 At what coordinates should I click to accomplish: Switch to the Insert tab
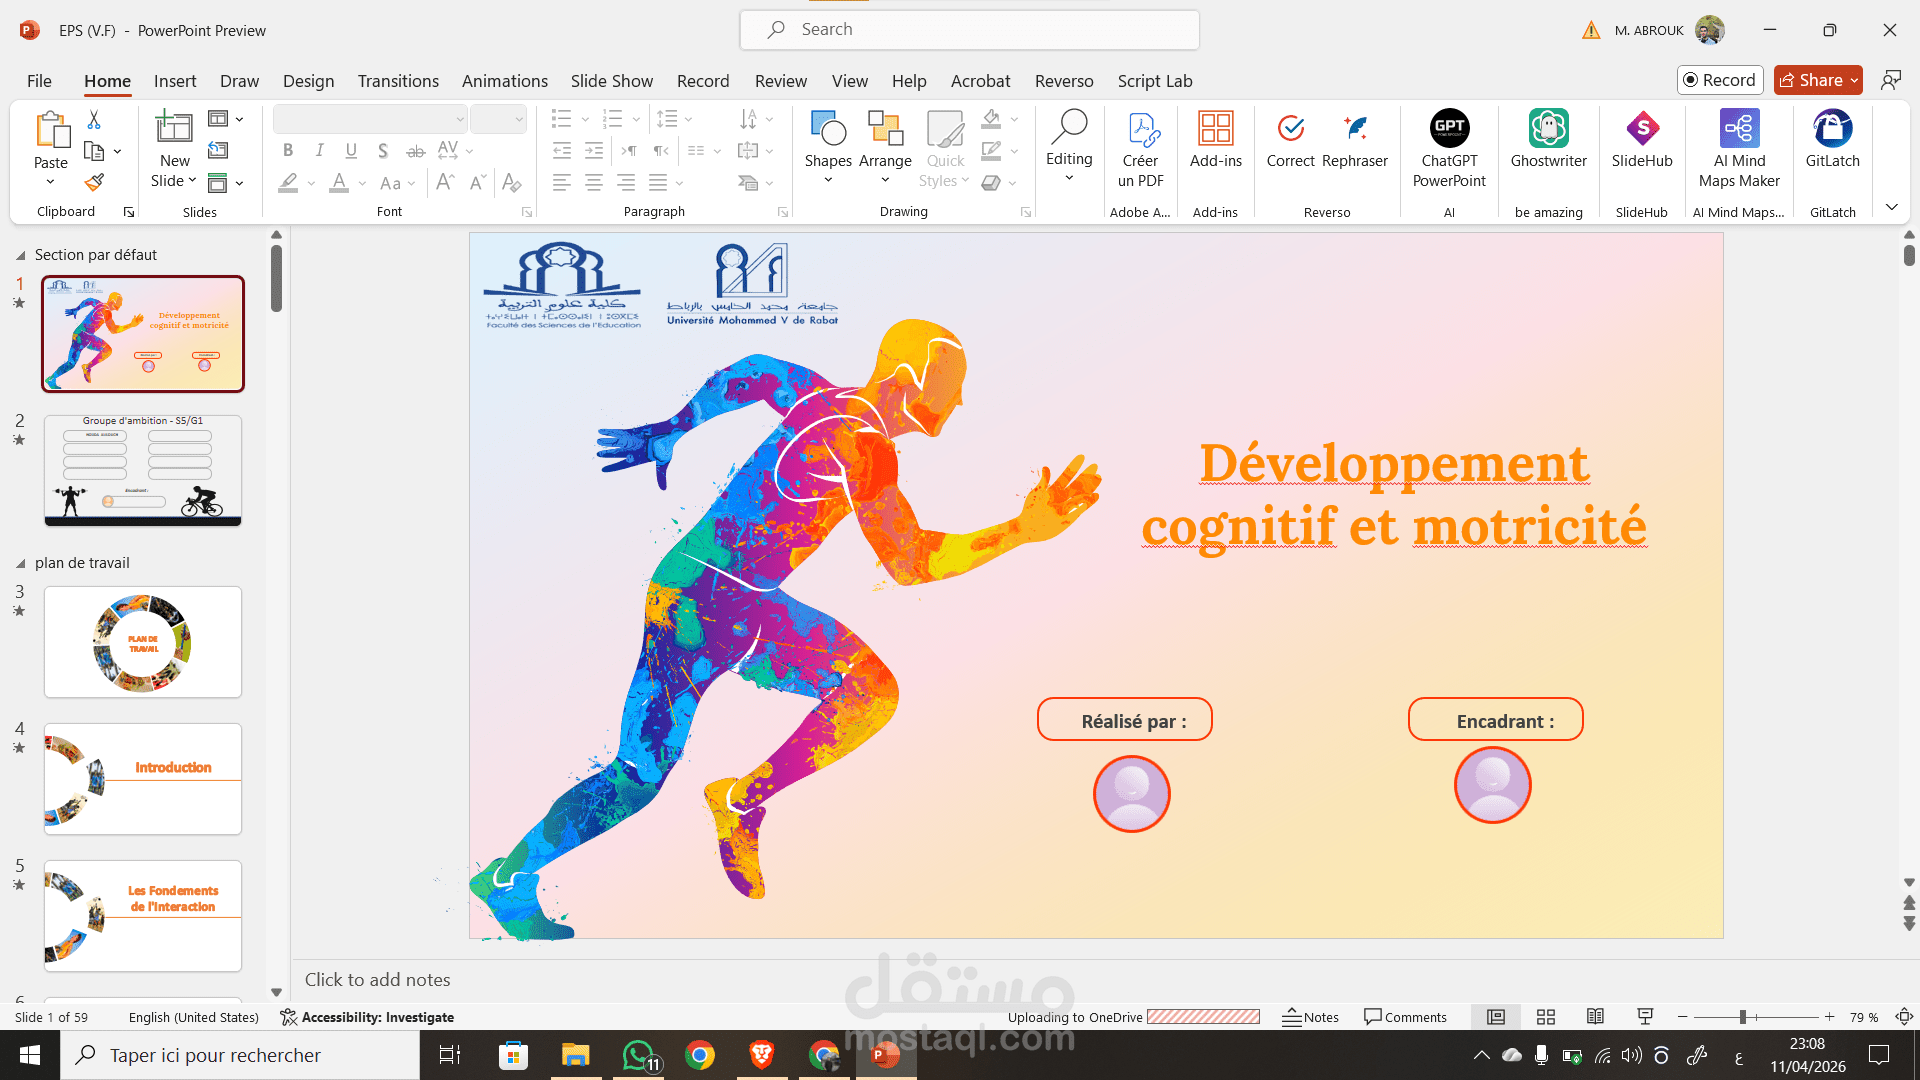coord(175,81)
